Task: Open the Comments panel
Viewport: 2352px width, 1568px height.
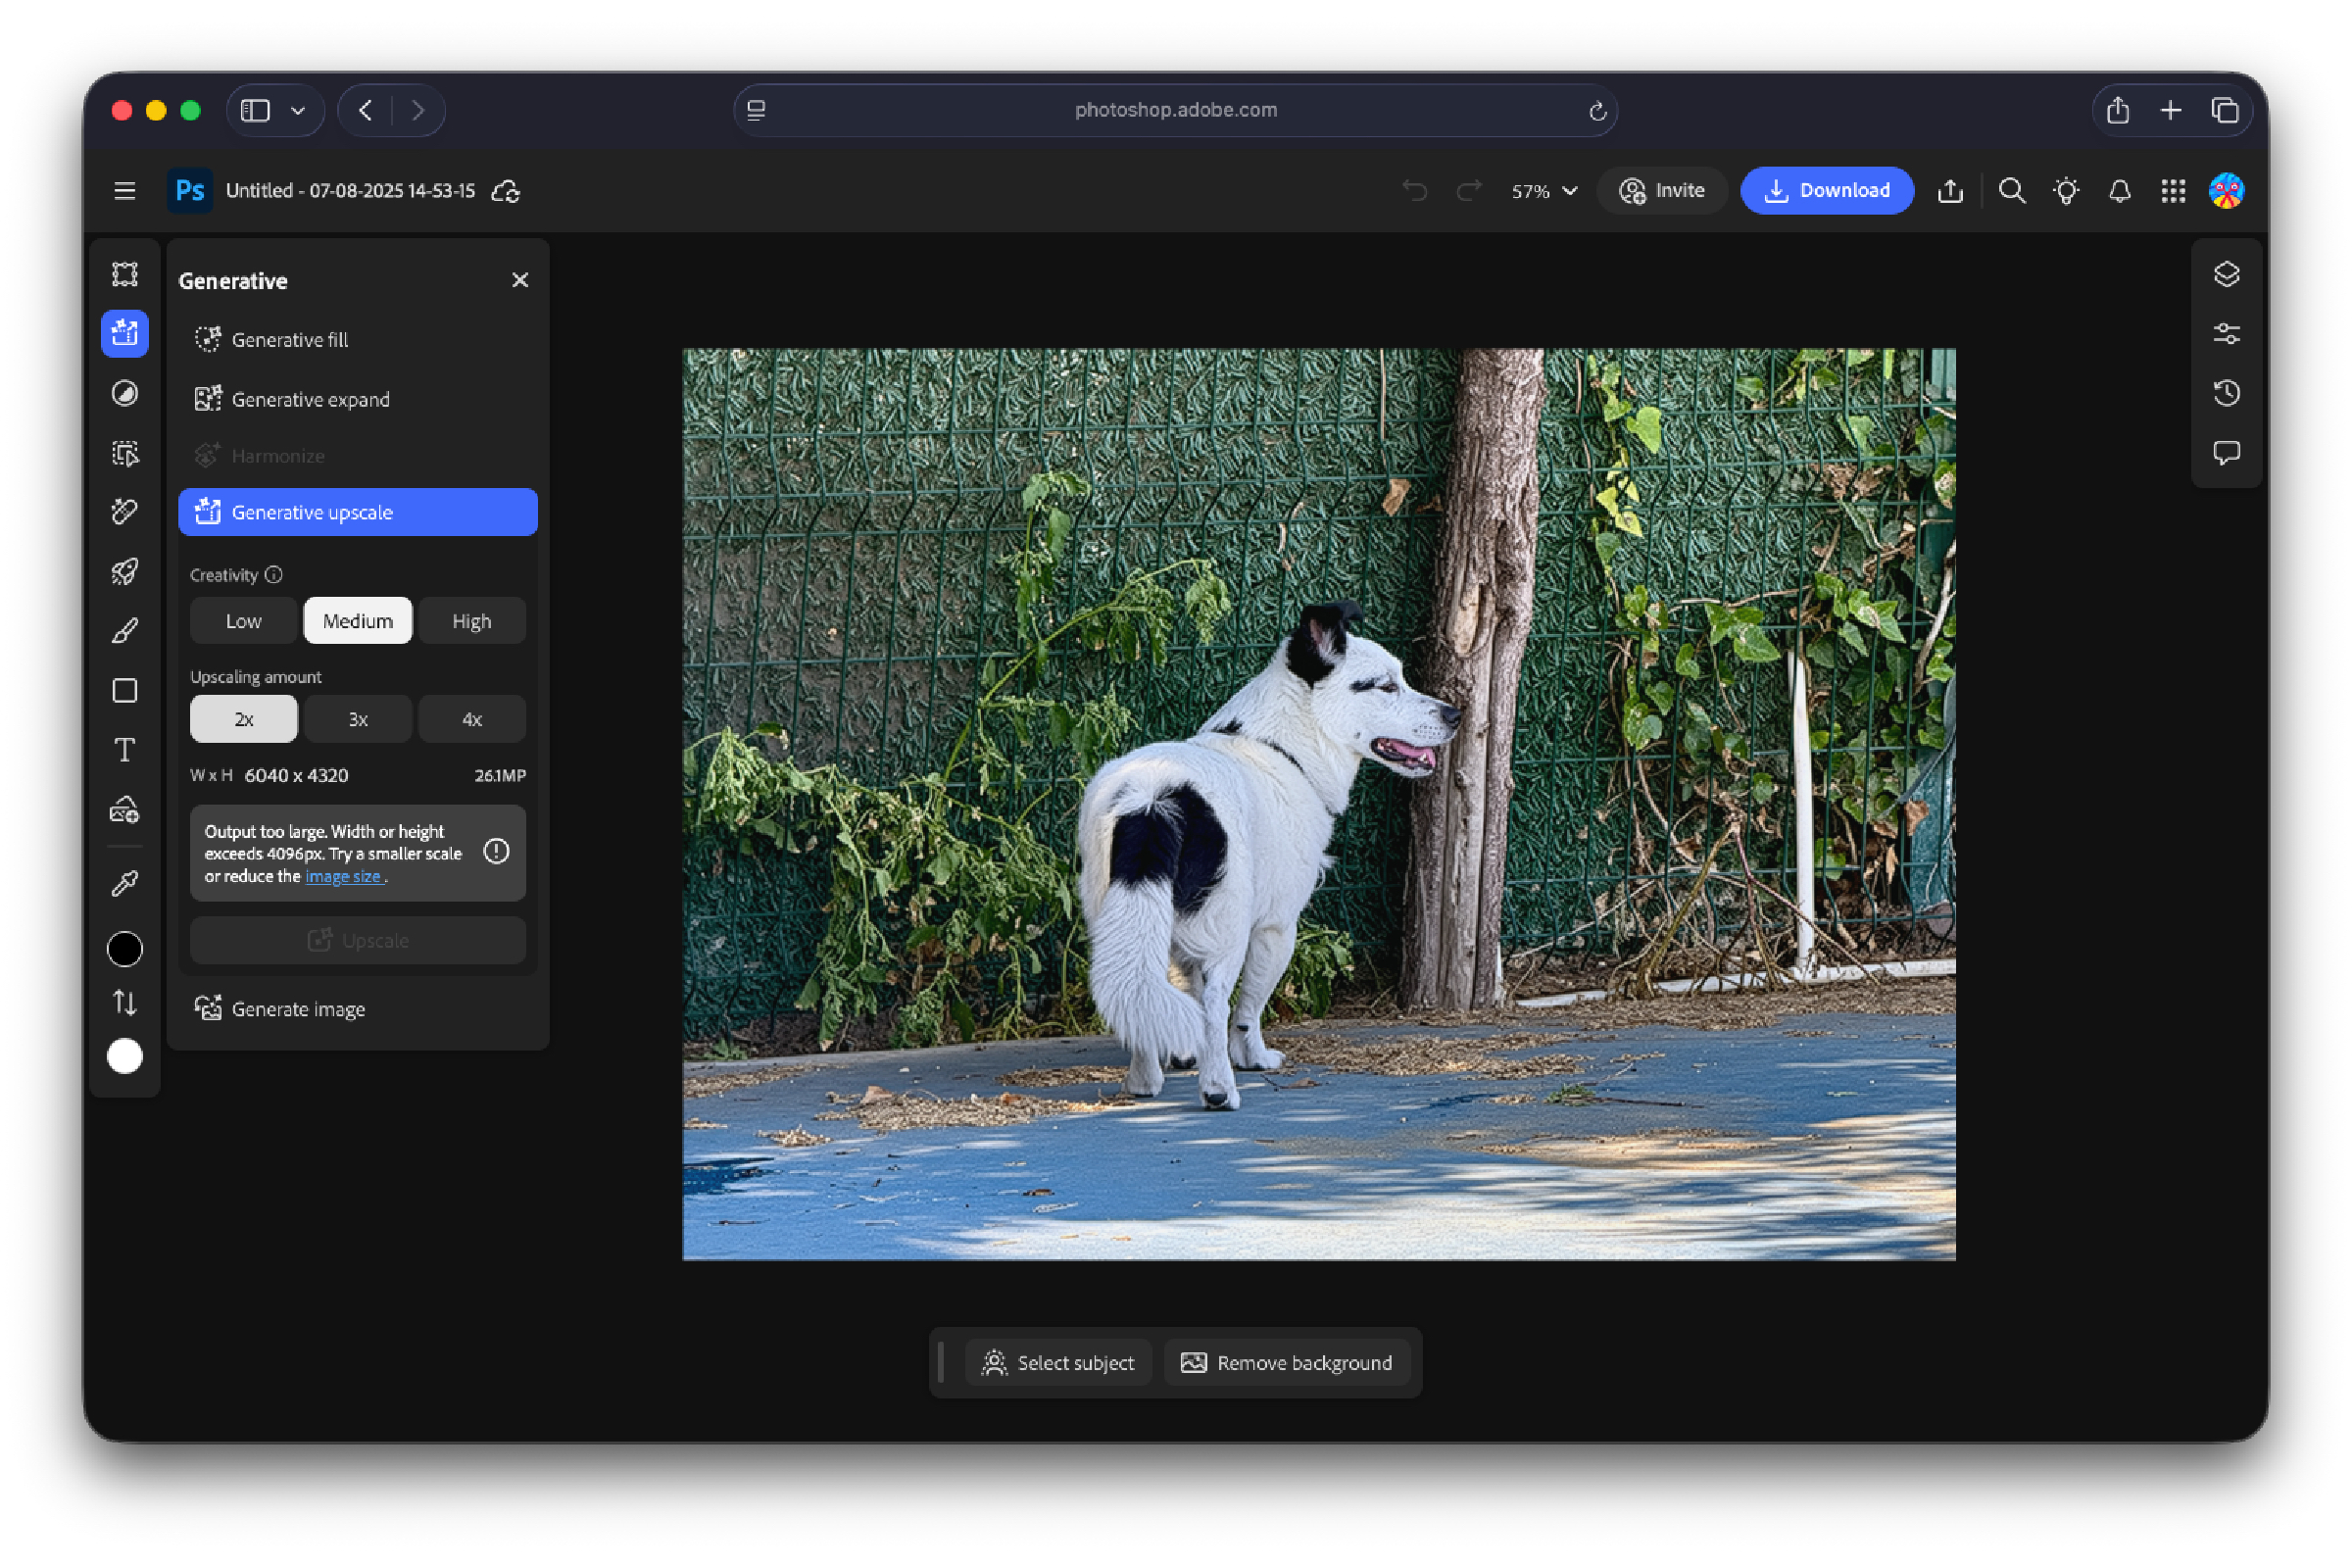Action: coord(2227,453)
